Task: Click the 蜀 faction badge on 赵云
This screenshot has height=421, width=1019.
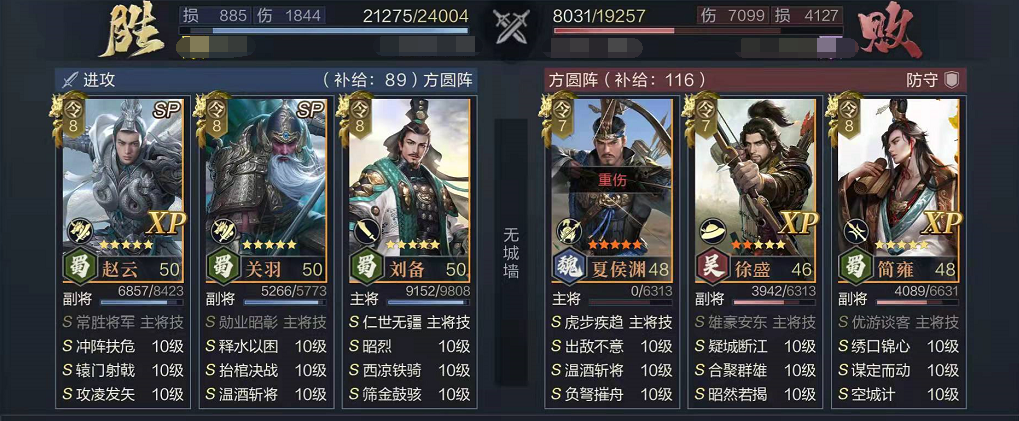Action: coord(79,267)
